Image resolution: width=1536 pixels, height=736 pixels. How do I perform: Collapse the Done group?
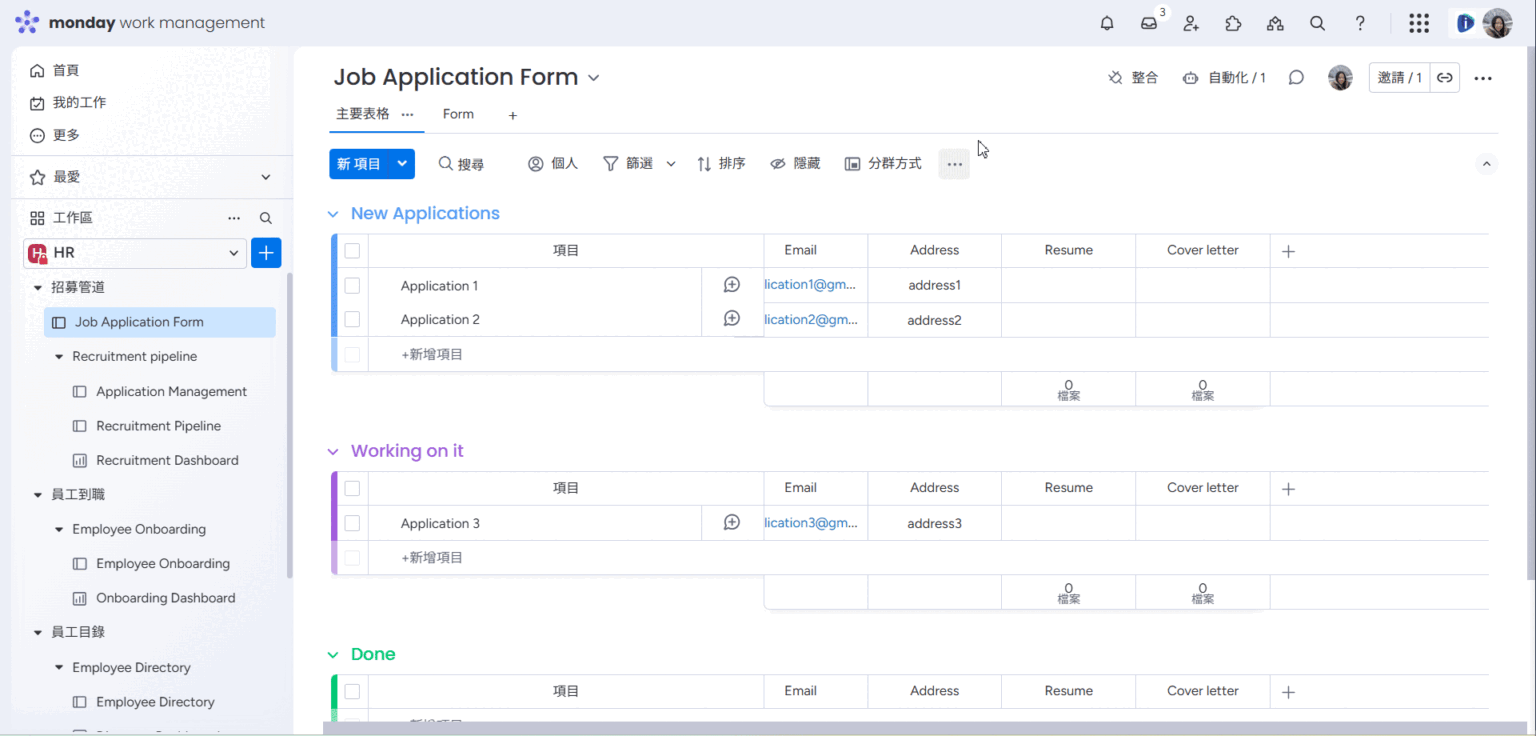click(x=333, y=655)
